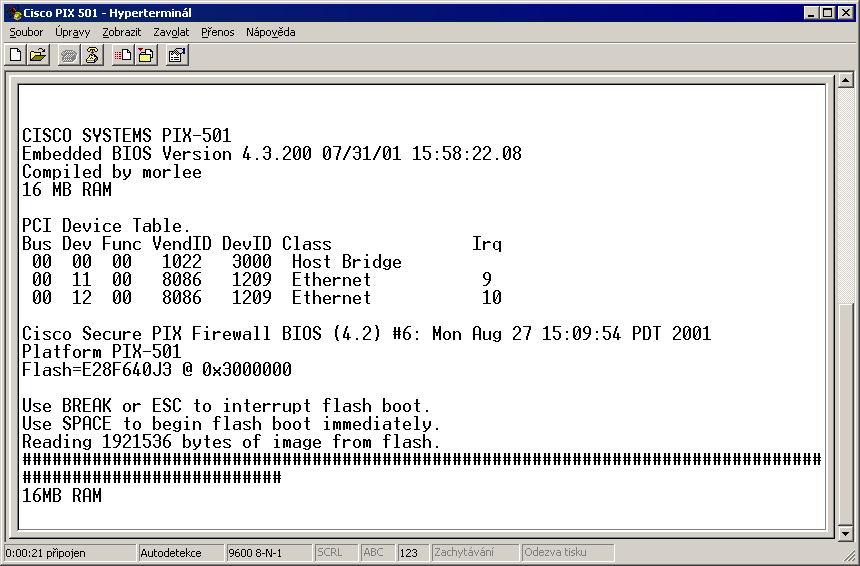Click the Properties toolbar icon
This screenshot has height=566, width=860.
click(x=177, y=55)
